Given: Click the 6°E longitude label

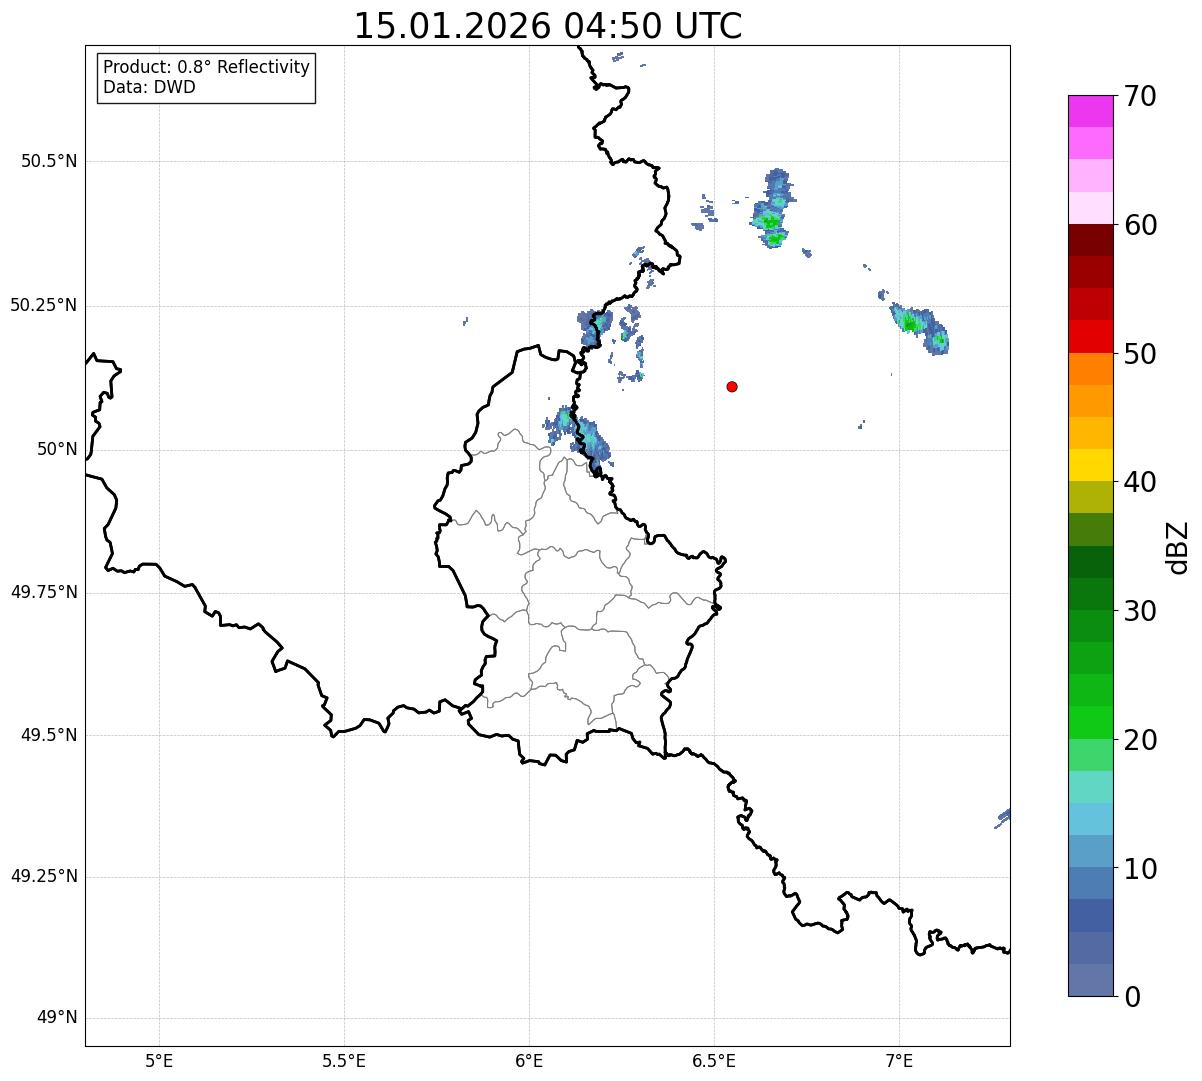Looking at the screenshot, I should tap(529, 1061).
